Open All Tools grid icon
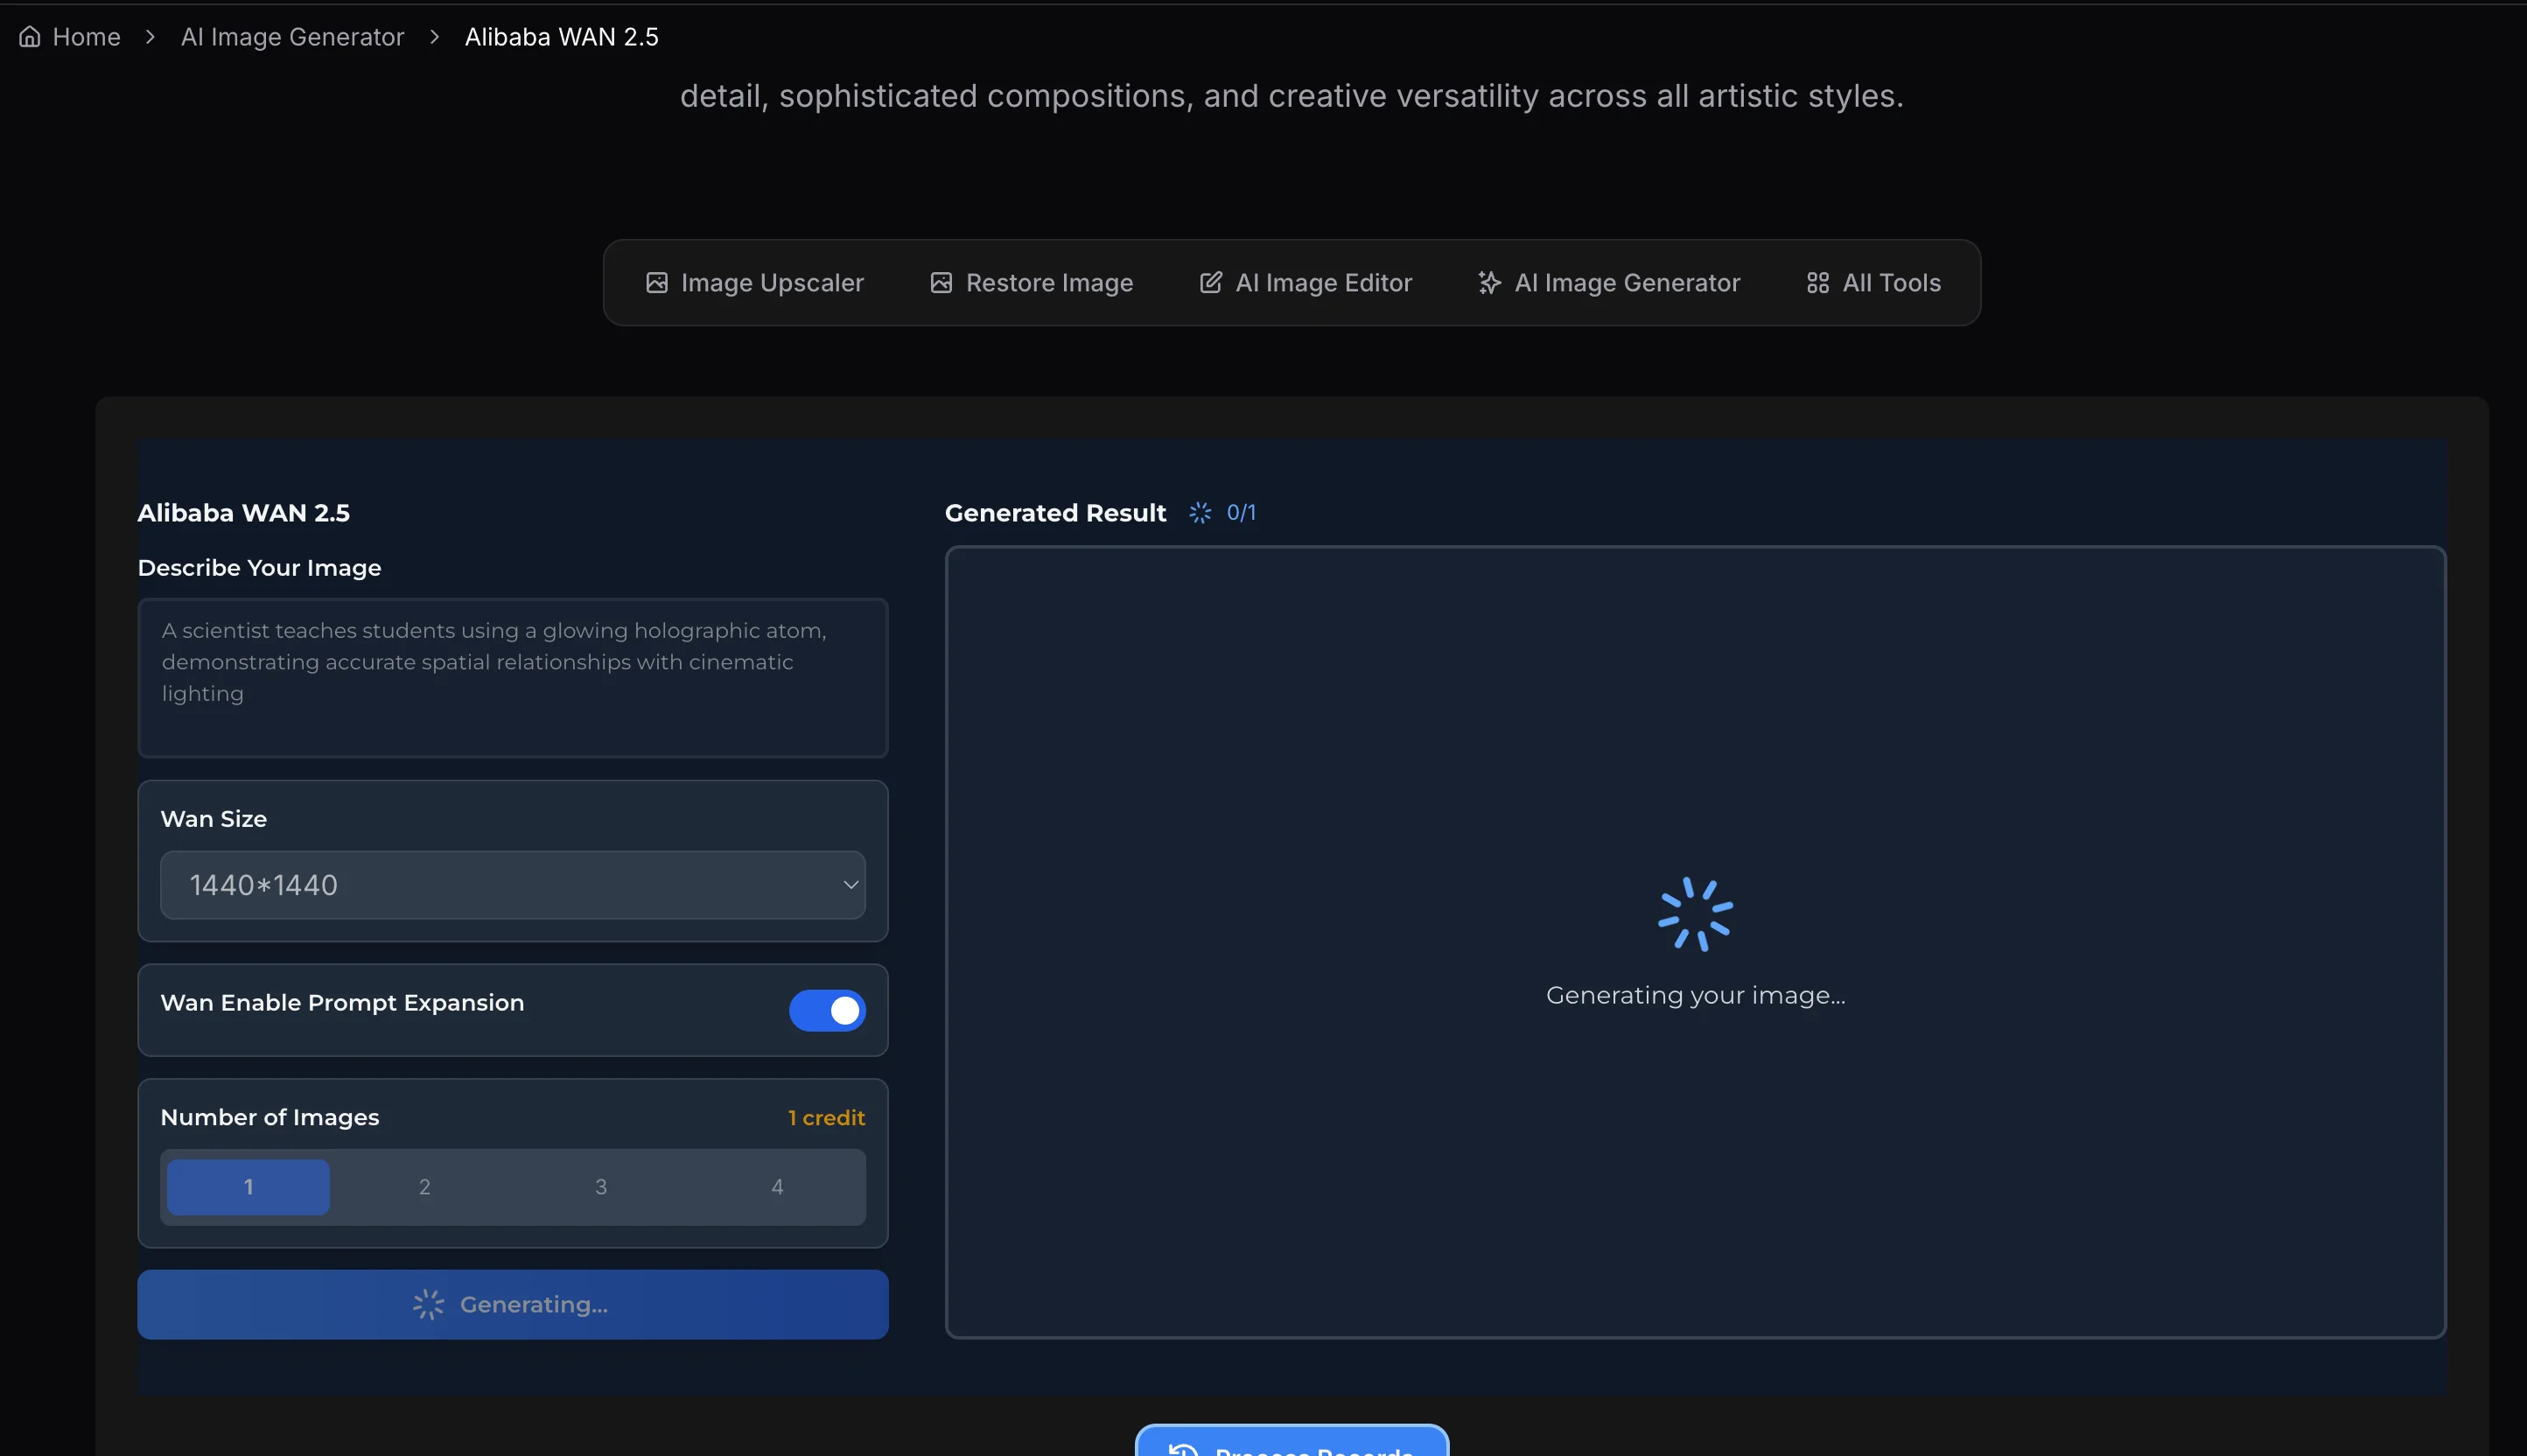 1817,282
